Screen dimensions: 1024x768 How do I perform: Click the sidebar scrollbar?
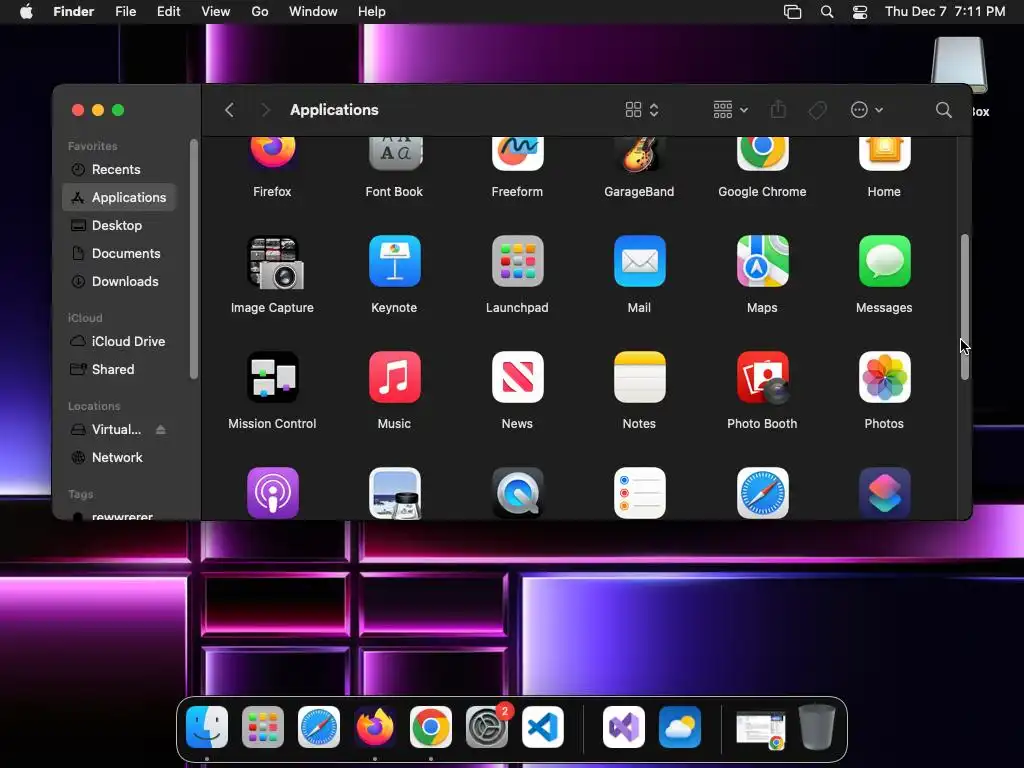point(193,259)
